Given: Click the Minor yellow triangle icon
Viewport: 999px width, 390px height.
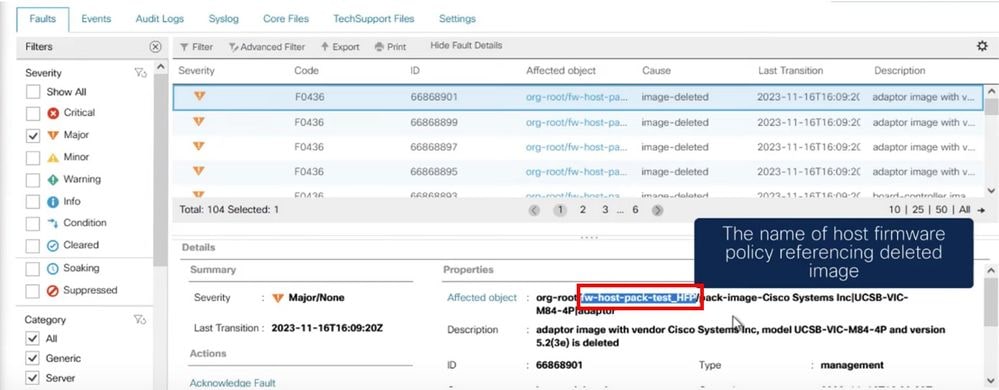Looking at the screenshot, I should pos(53,157).
